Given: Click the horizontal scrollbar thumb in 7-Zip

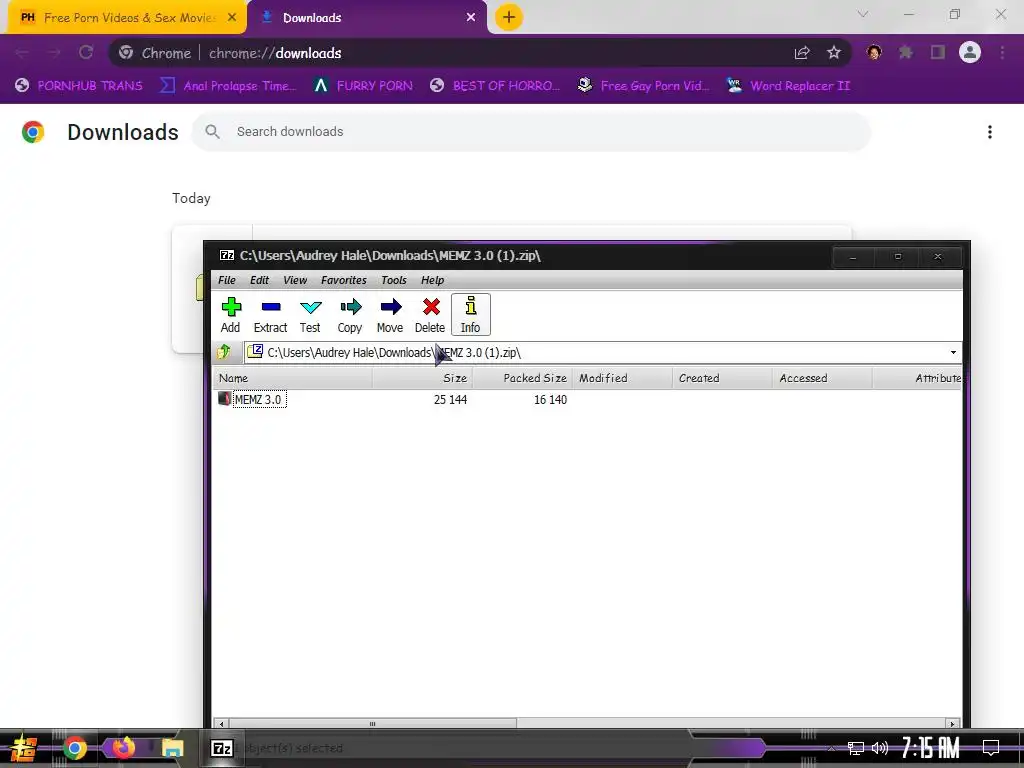Looking at the screenshot, I should [372, 724].
